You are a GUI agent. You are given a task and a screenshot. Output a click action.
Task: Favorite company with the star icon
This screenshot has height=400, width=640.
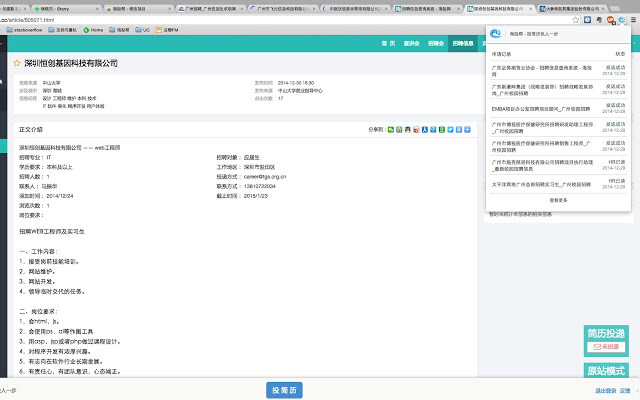coord(17,63)
